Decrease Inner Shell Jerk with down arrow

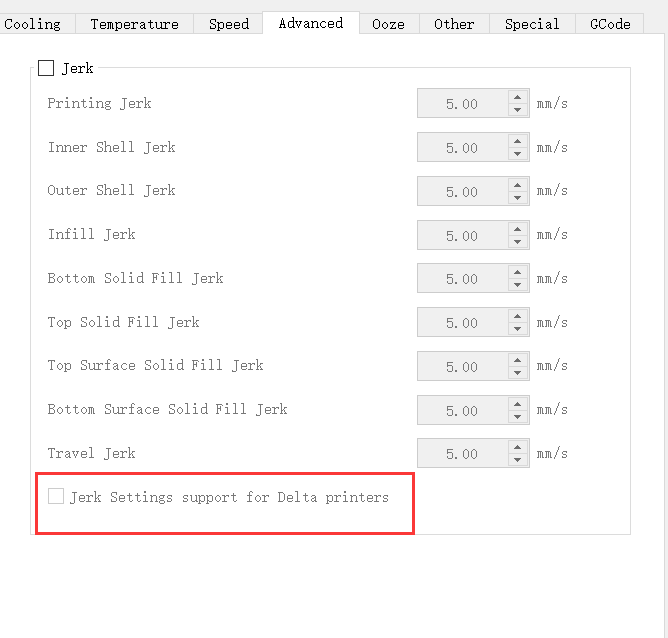point(518,154)
